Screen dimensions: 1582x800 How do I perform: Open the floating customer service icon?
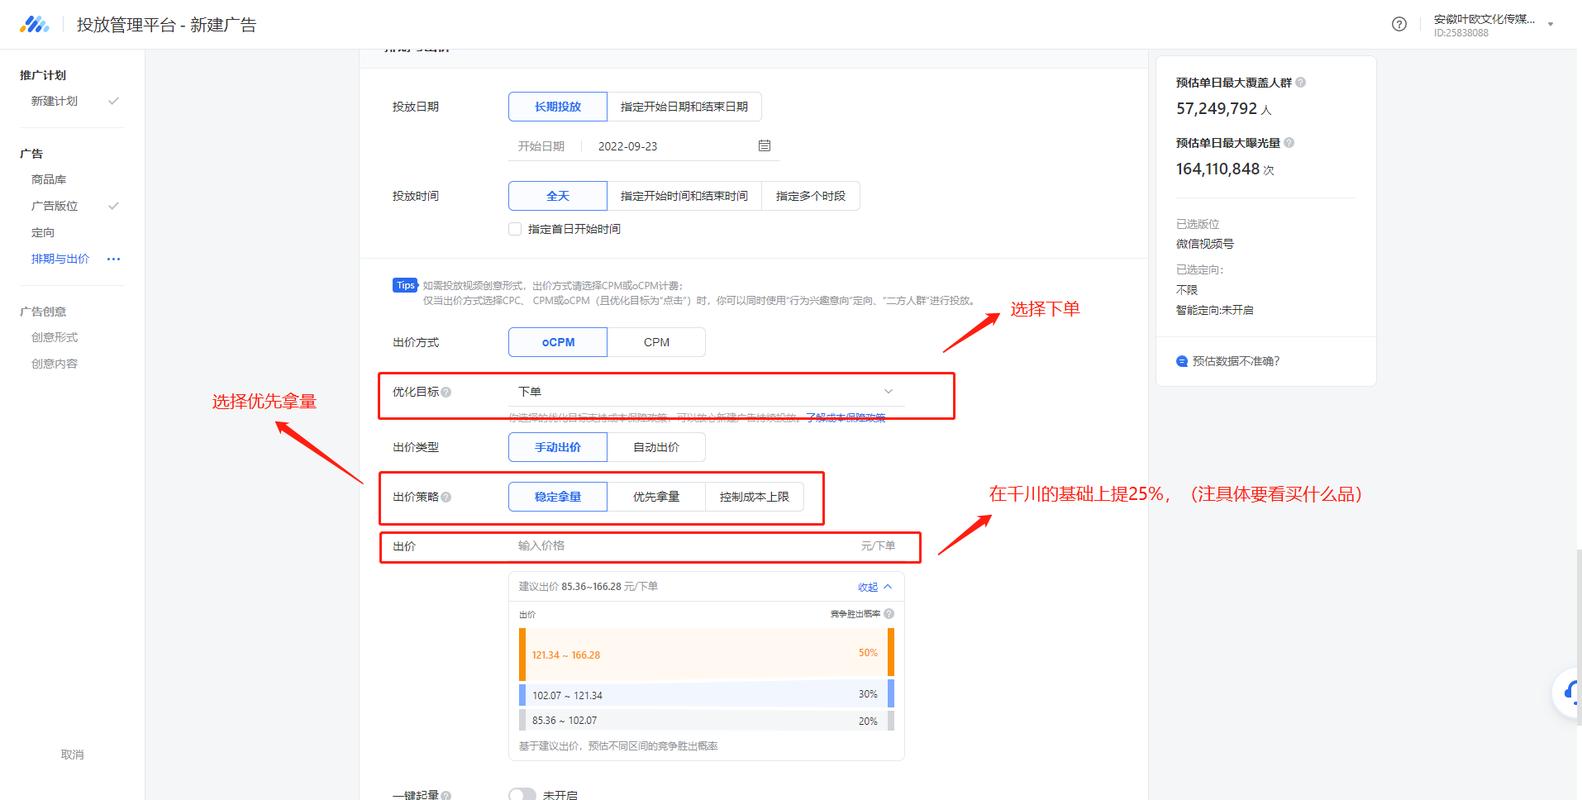tap(1571, 692)
